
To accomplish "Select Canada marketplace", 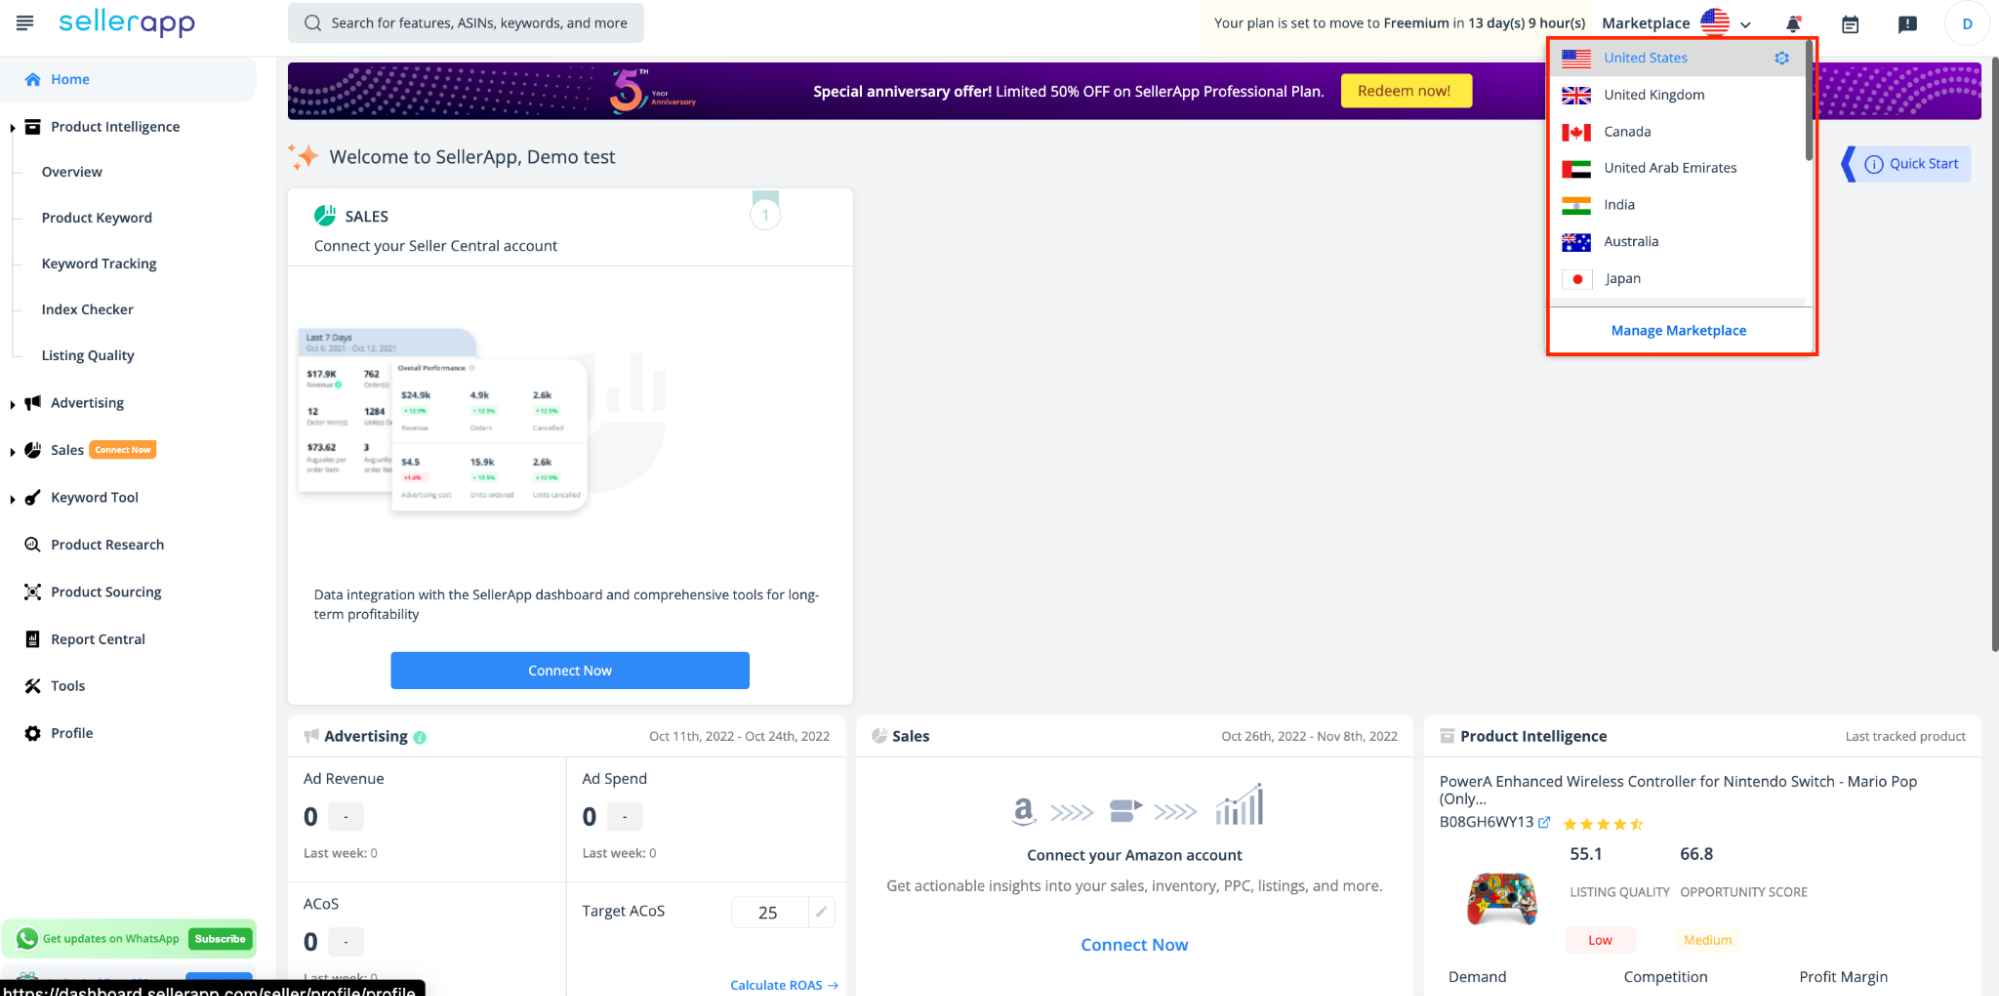I will (x=1677, y=132).
